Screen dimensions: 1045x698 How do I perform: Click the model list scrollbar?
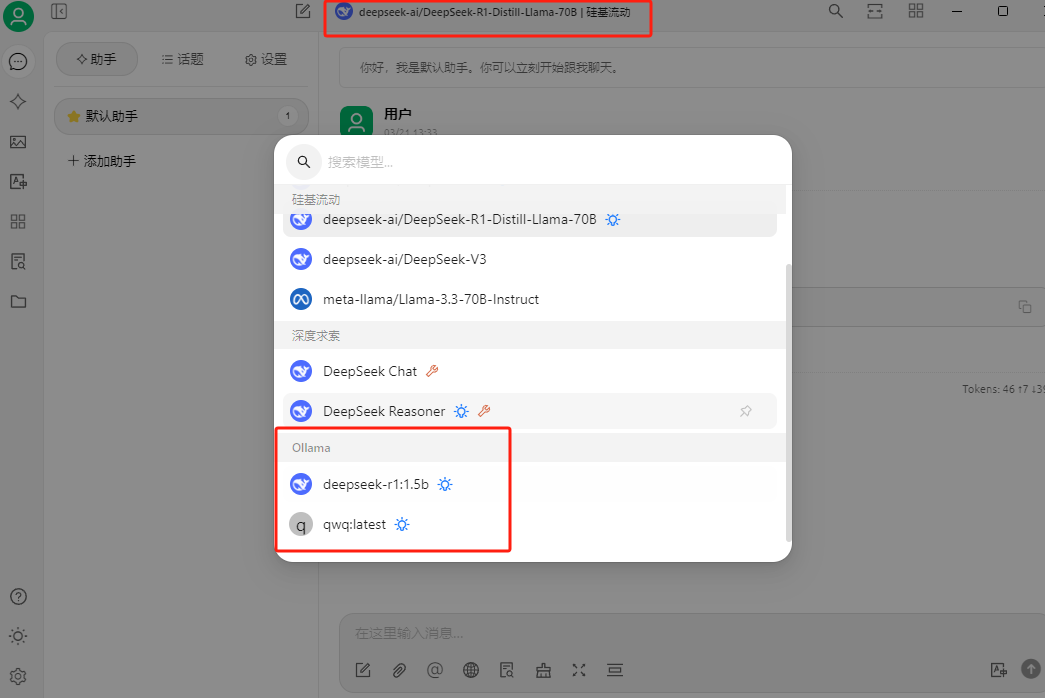point(788,402)
